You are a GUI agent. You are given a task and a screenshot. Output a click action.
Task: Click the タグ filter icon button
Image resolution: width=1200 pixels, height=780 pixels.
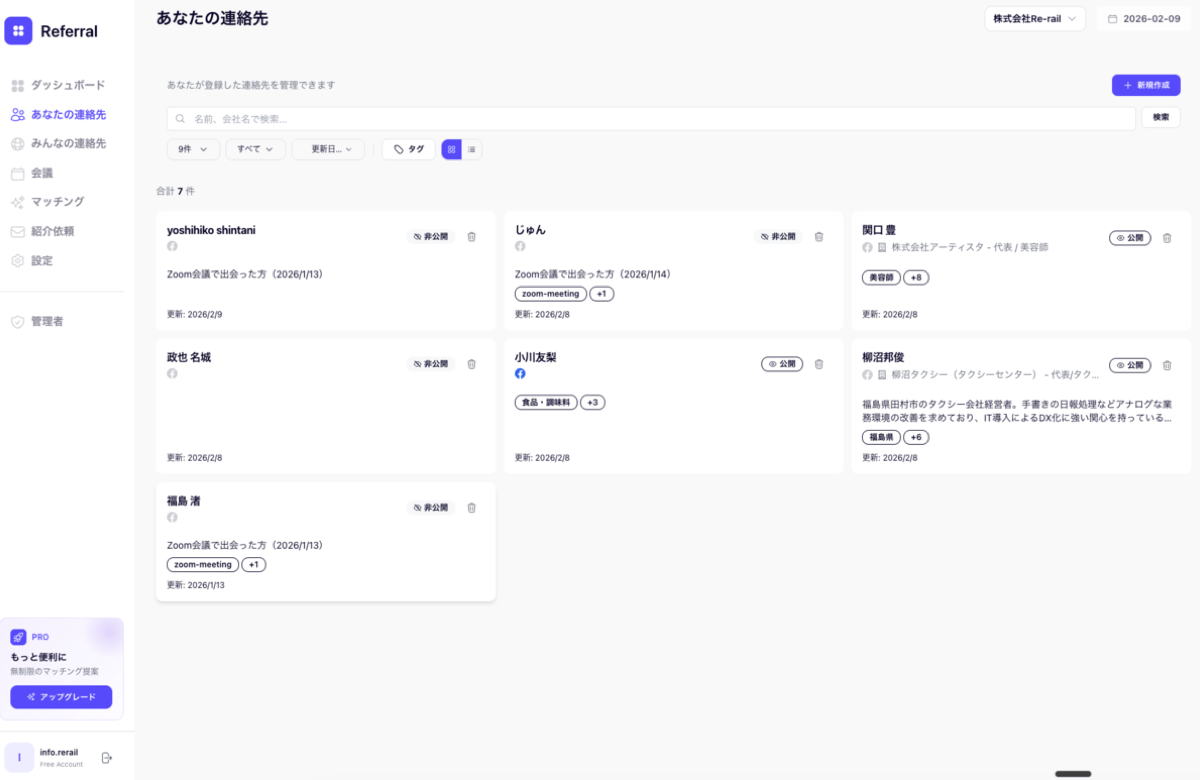click(x=397, y=148)
